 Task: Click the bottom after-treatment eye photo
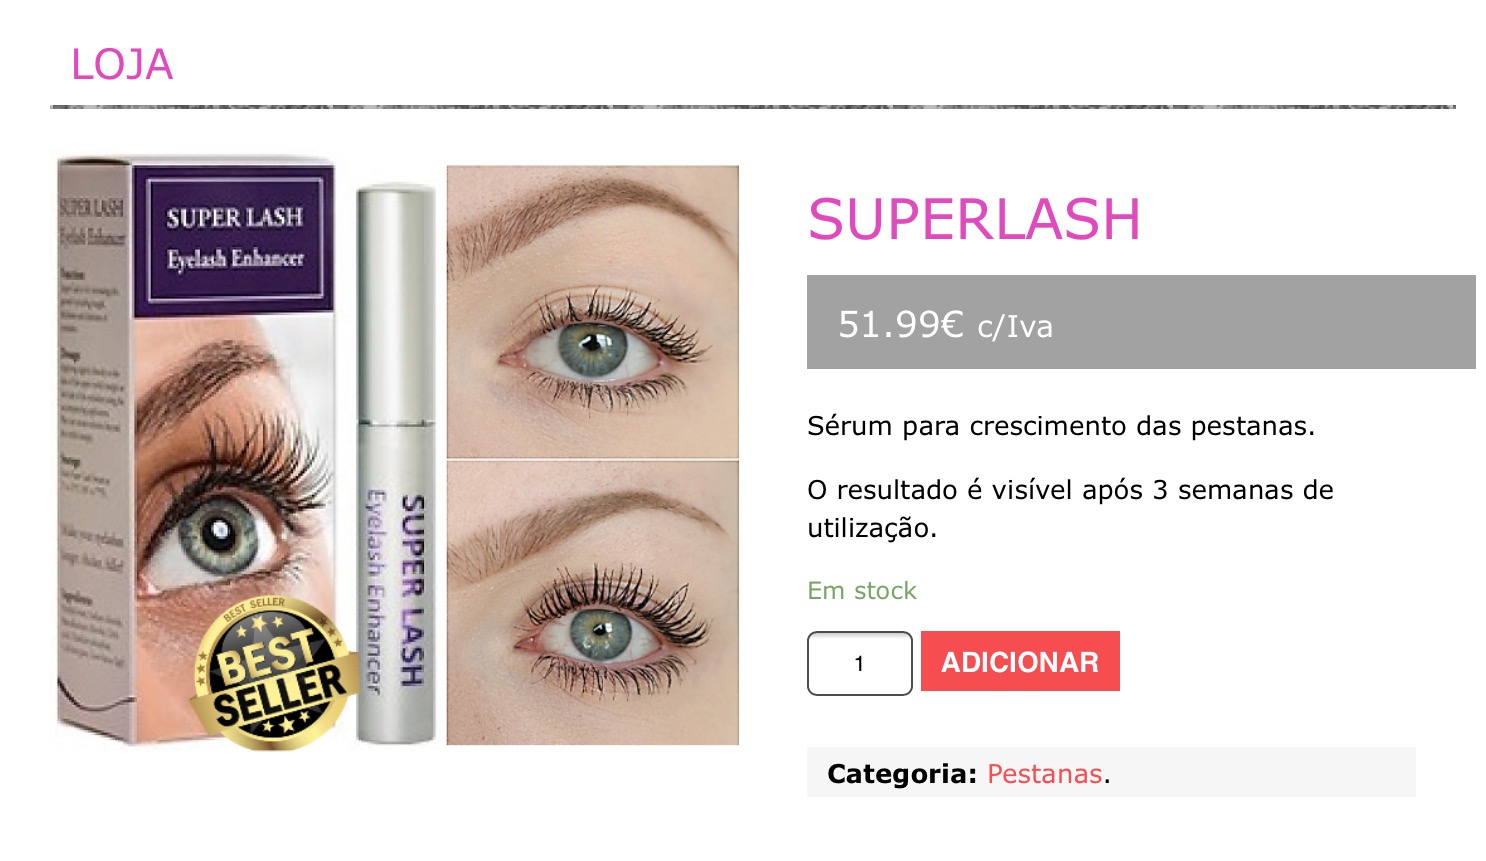pos(593,603)
